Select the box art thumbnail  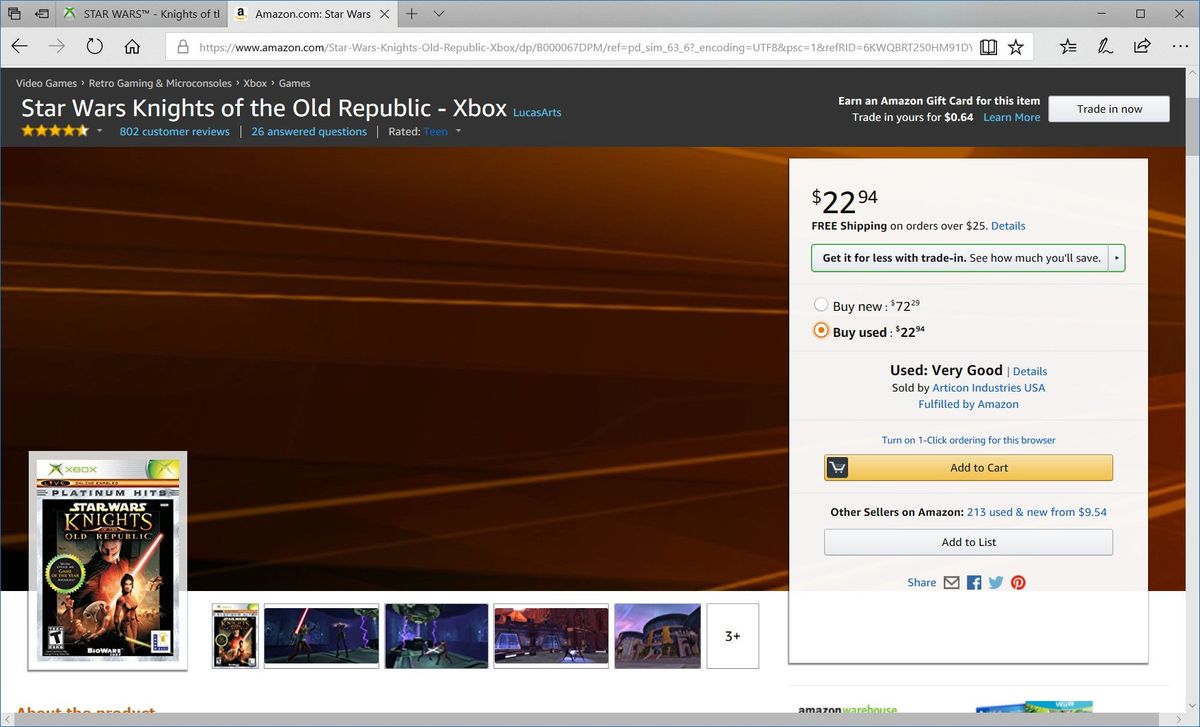click(x=235, y=636)
